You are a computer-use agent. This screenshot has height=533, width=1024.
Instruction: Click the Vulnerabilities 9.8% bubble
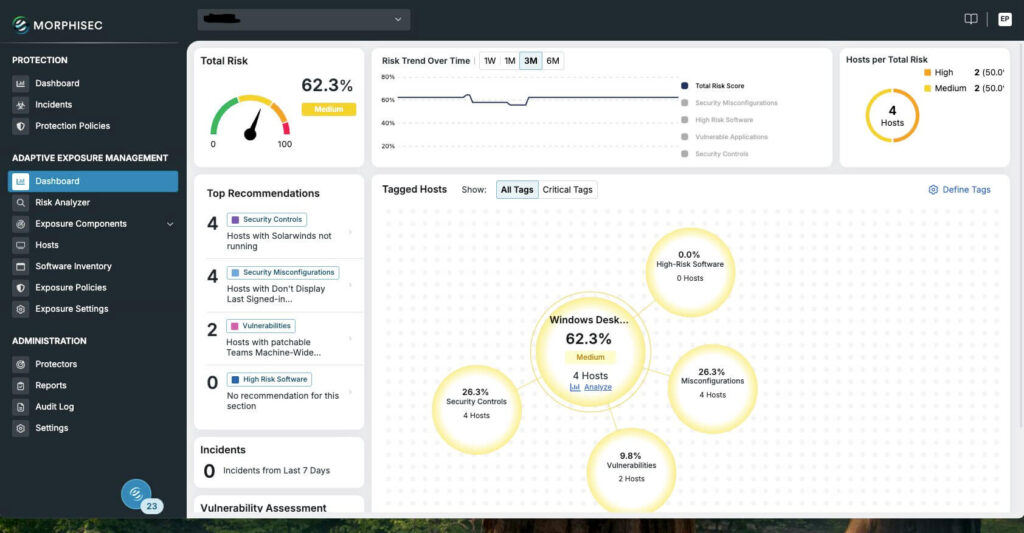click(x=631, y=470)
